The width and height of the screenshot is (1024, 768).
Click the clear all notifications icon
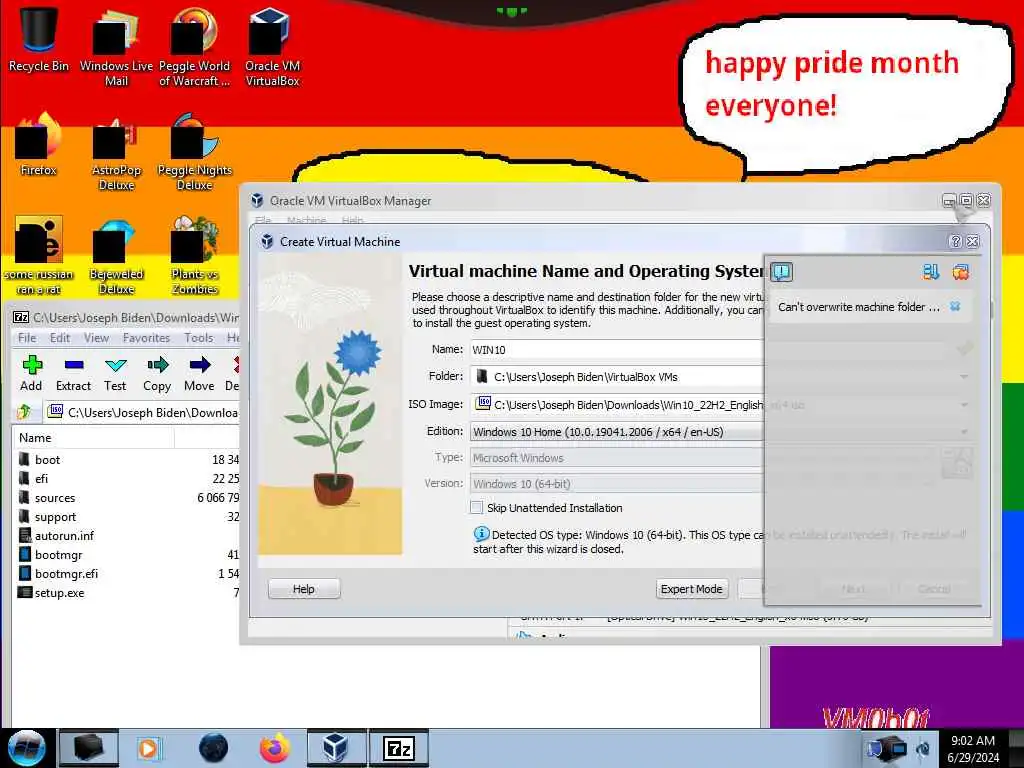click(x=961, y=272)
